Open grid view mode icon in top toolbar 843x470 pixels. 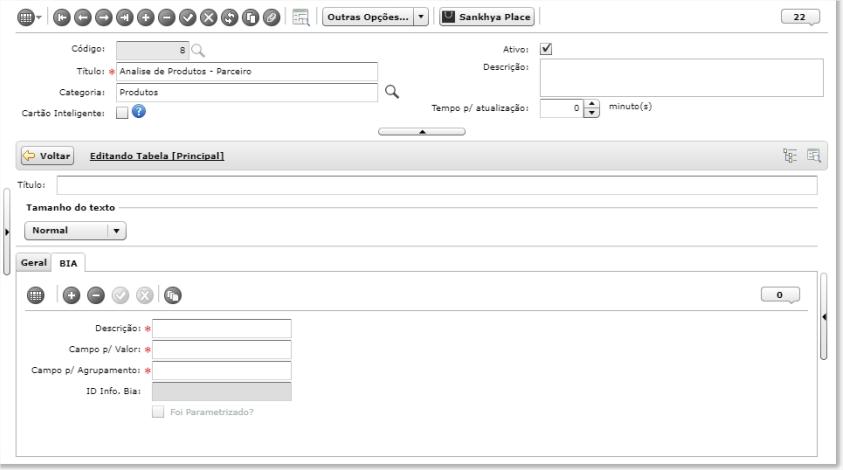point(25,17)
